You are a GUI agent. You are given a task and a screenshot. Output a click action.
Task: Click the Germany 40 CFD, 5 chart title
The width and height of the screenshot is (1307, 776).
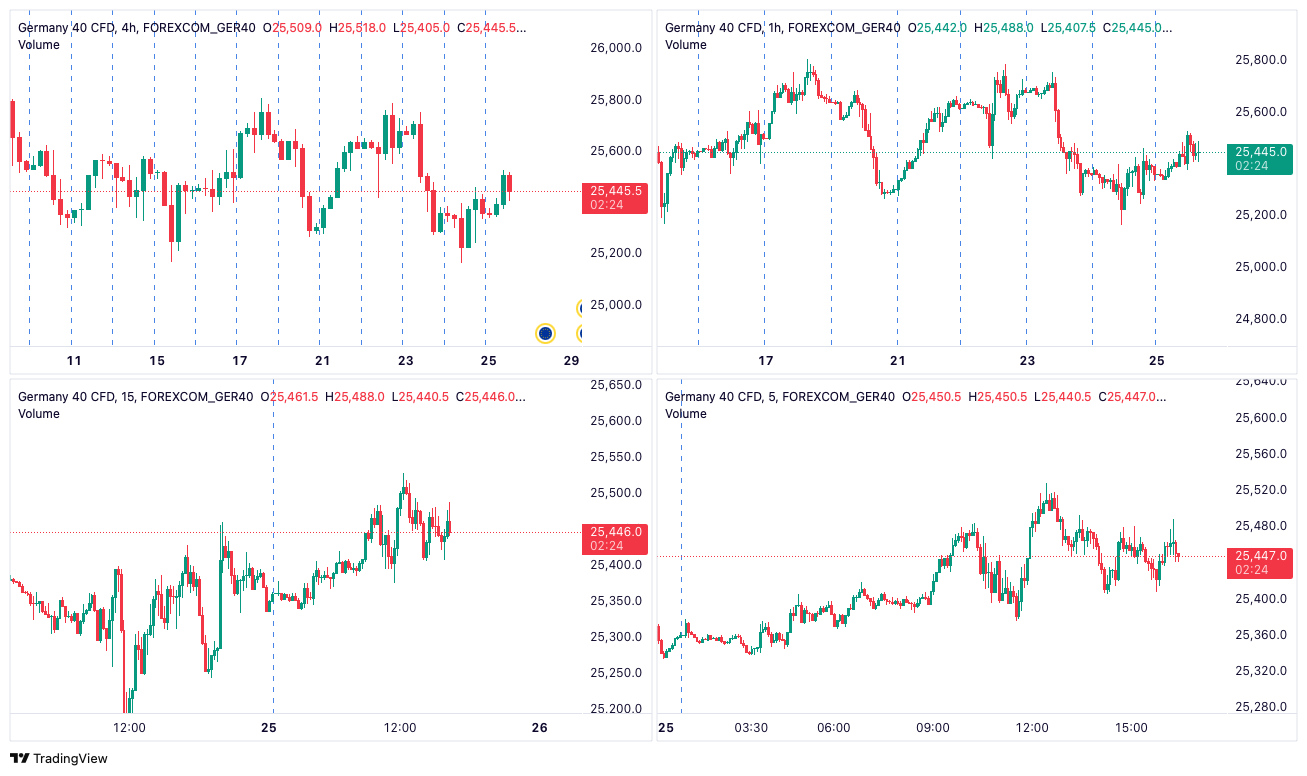coord(780,397)
